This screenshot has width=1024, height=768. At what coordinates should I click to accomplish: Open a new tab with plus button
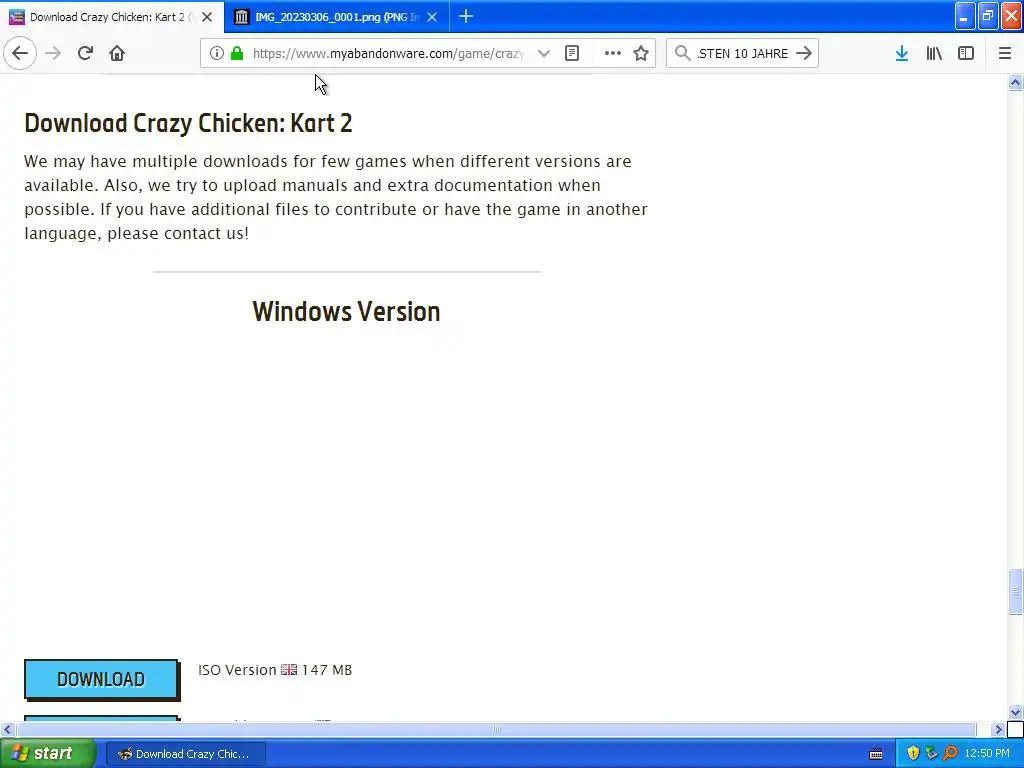(466, 16)
